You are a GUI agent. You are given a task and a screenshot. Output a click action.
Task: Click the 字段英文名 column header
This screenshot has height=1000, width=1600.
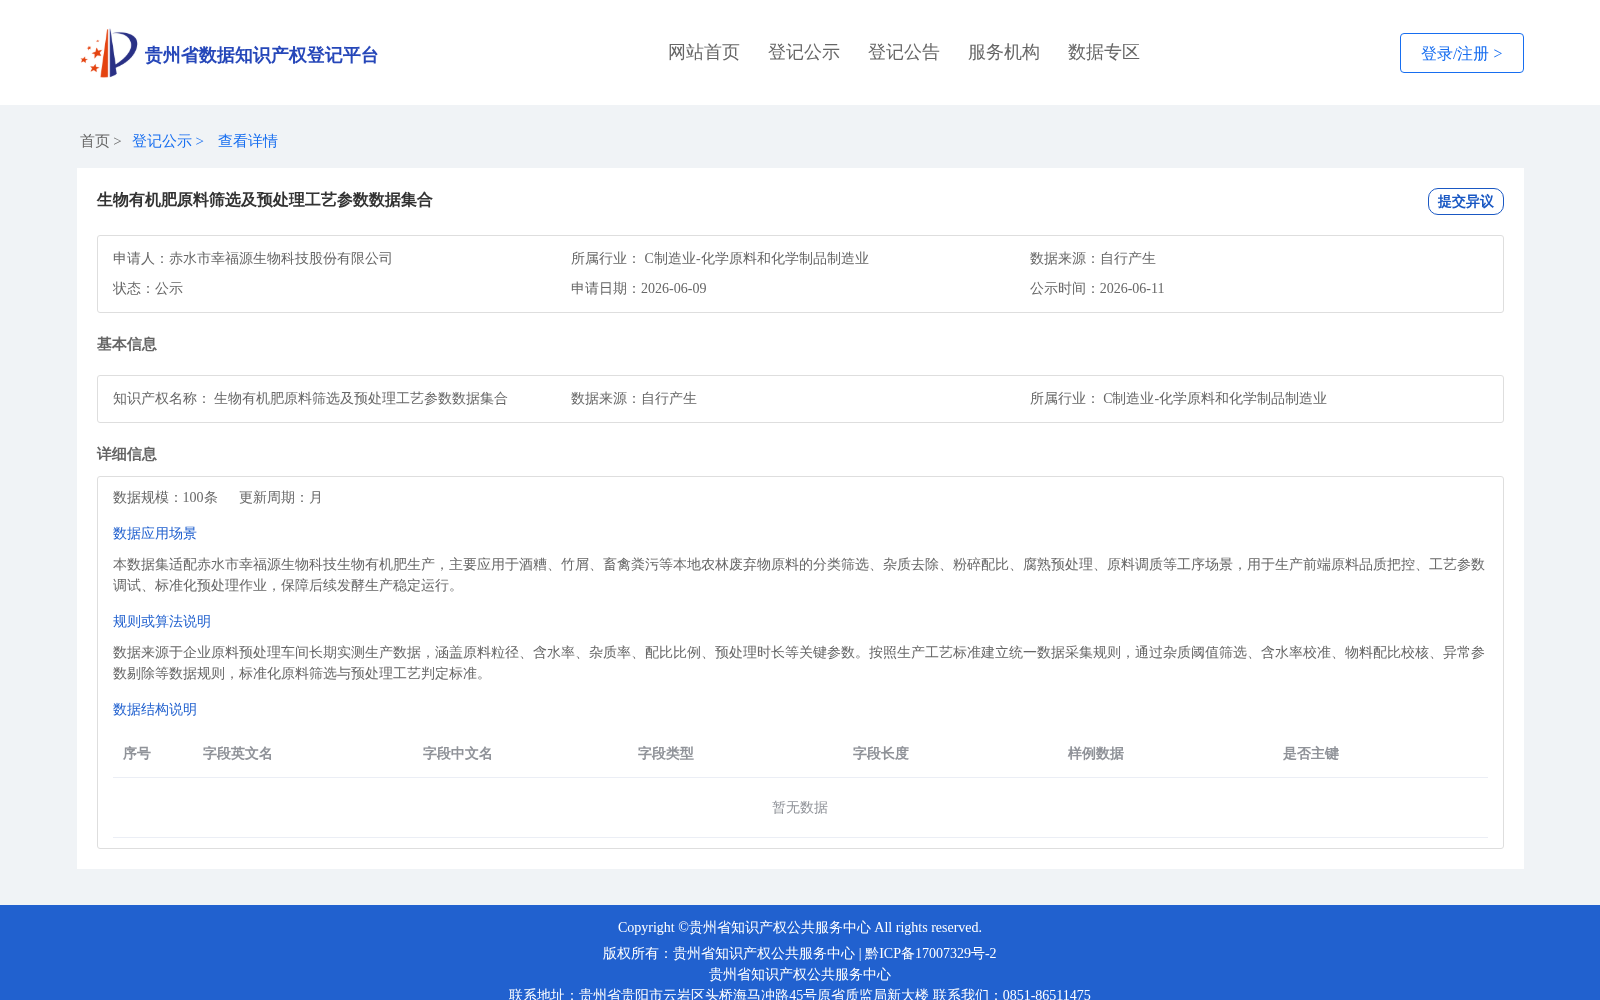click(238, 753)
